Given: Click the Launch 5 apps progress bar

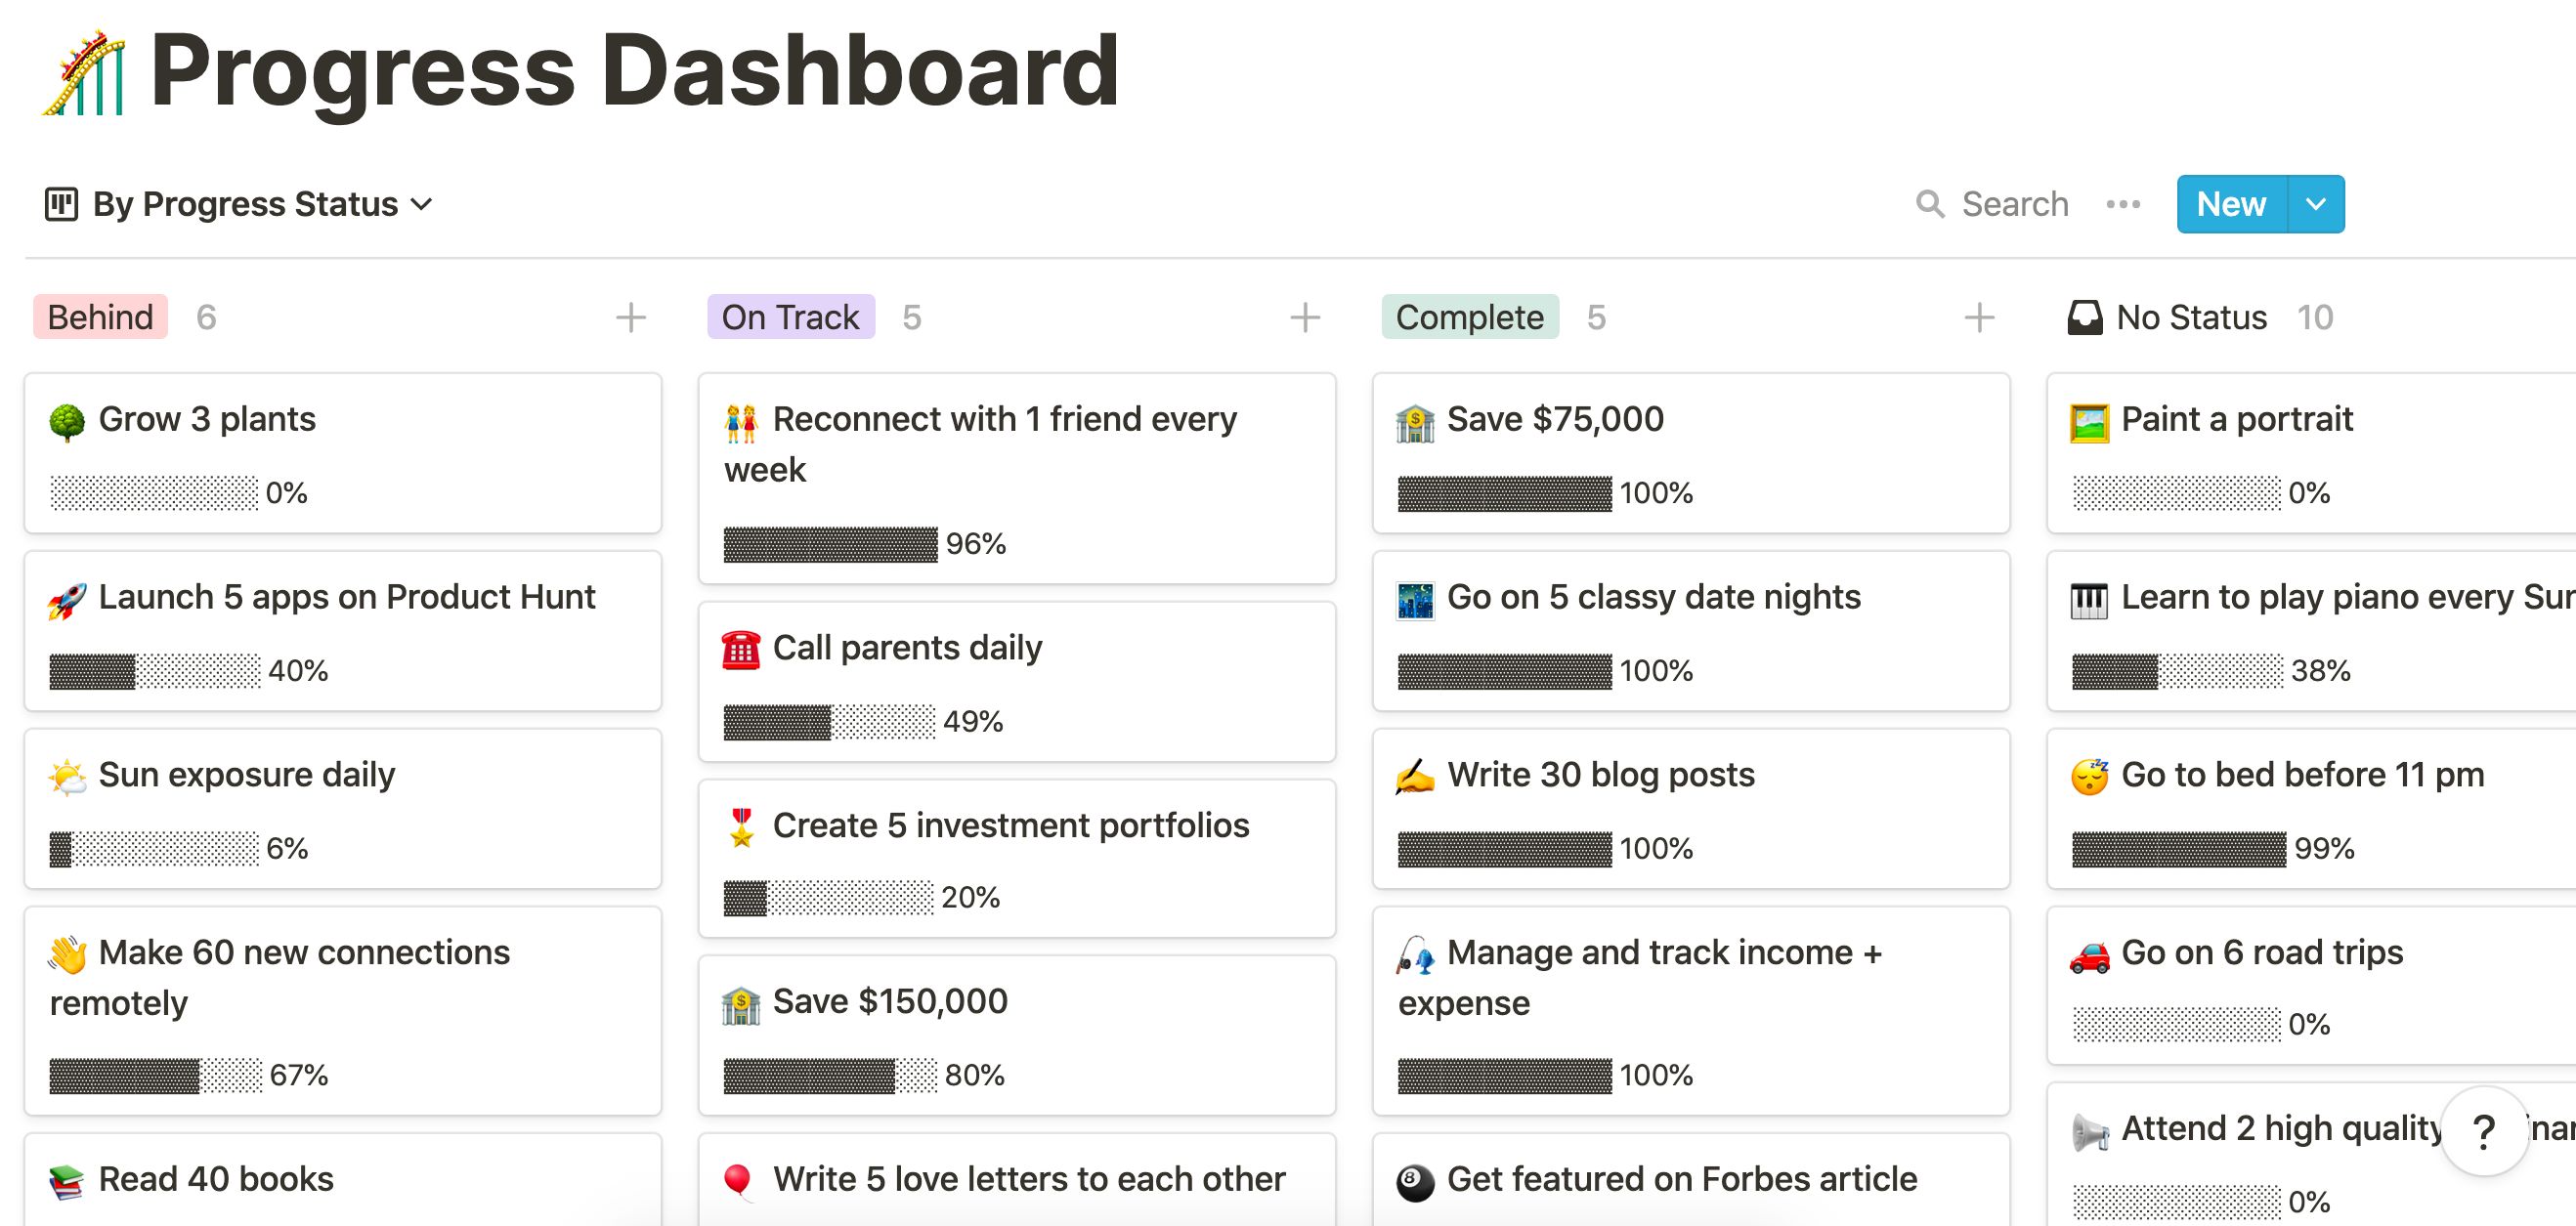Looking at the screenshot, I should click(155, 671).
